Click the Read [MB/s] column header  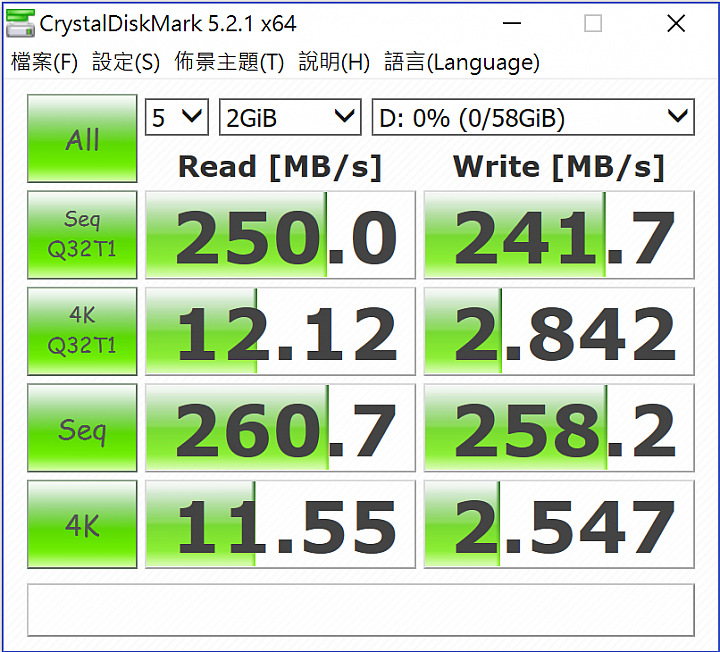click(280, 167)
